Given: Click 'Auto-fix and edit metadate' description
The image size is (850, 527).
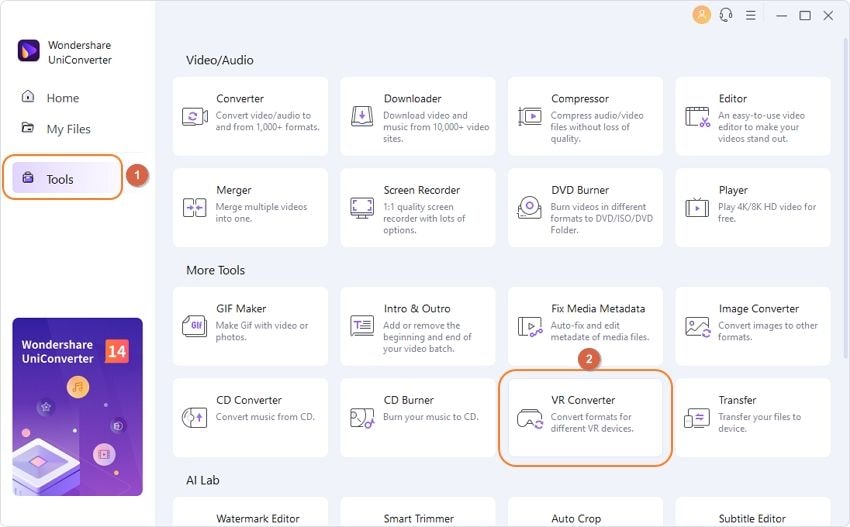Looking at the screenshot, I should click(600, 331).
